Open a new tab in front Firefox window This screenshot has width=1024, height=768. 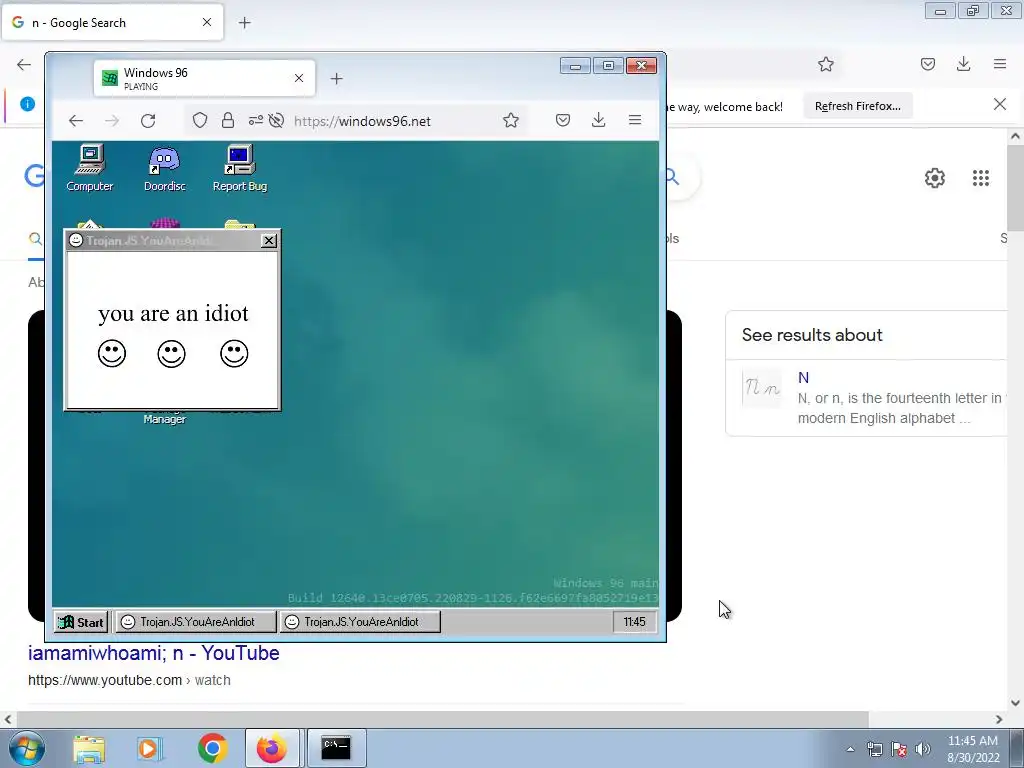[x=336, y=79]
